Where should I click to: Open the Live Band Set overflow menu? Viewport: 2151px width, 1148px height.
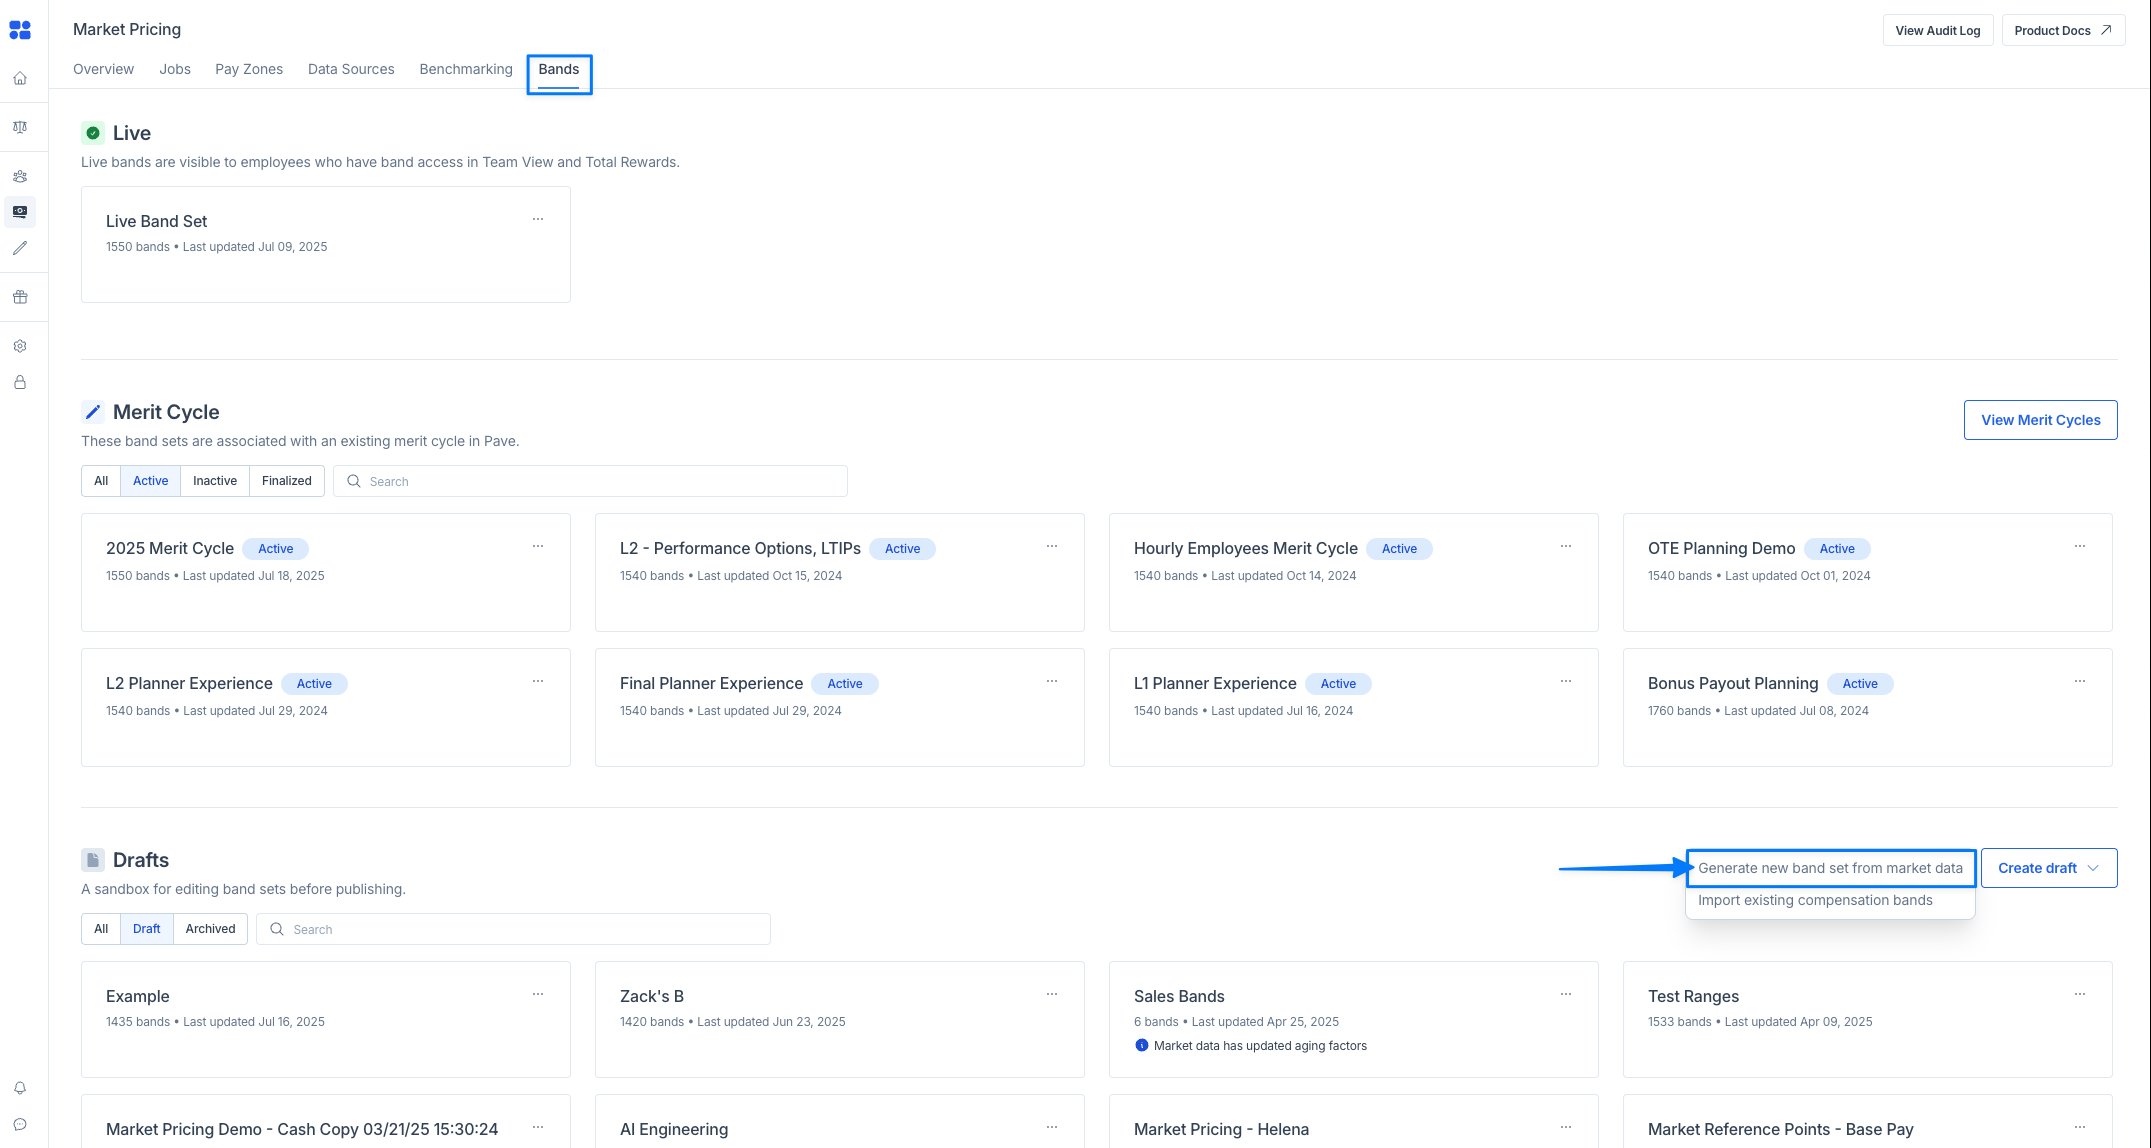pyautogui.click(x=538, y=218)
